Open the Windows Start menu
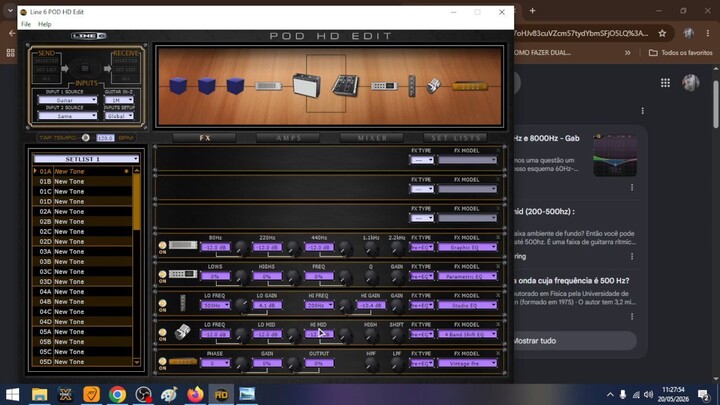This screenshot has width=720, height=405. tap(12, 394)
